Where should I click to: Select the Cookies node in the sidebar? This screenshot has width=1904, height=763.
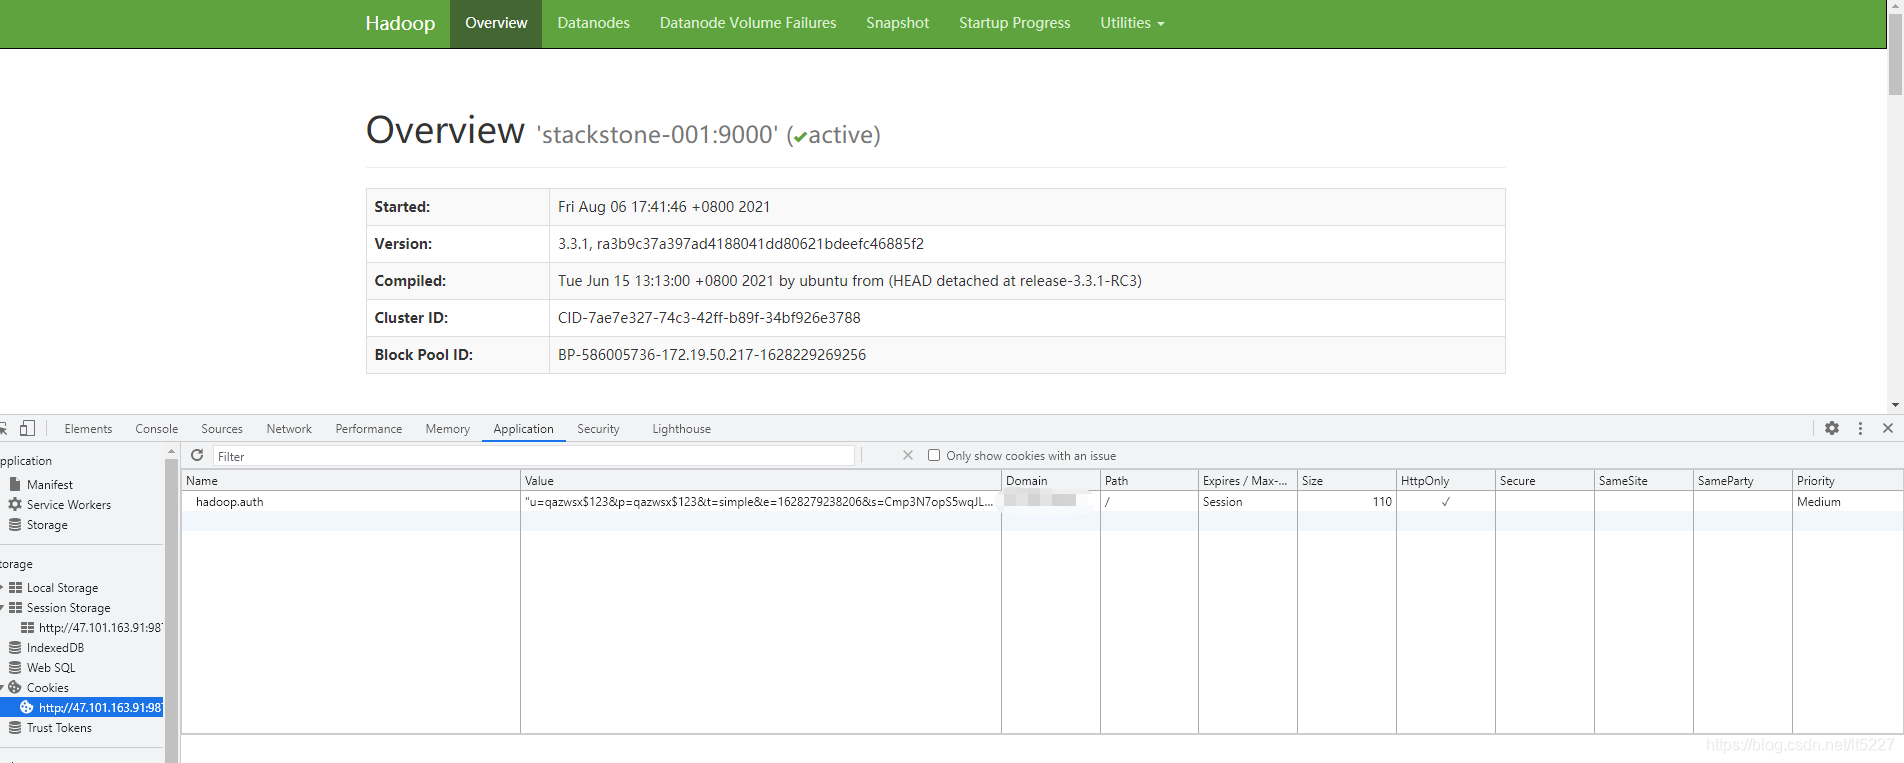tap(47, 688)
